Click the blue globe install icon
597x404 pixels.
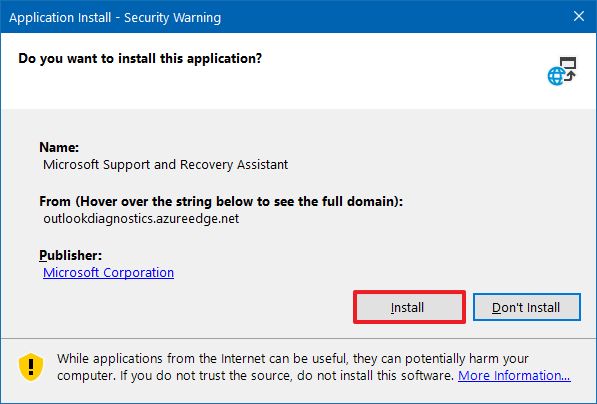[x=556, y=76]
